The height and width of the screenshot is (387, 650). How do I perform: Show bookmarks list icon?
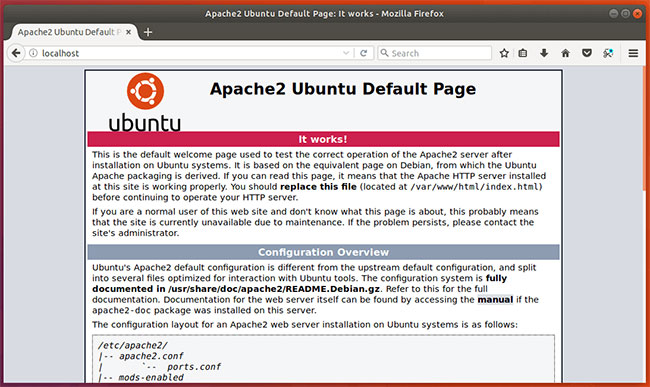523,53
